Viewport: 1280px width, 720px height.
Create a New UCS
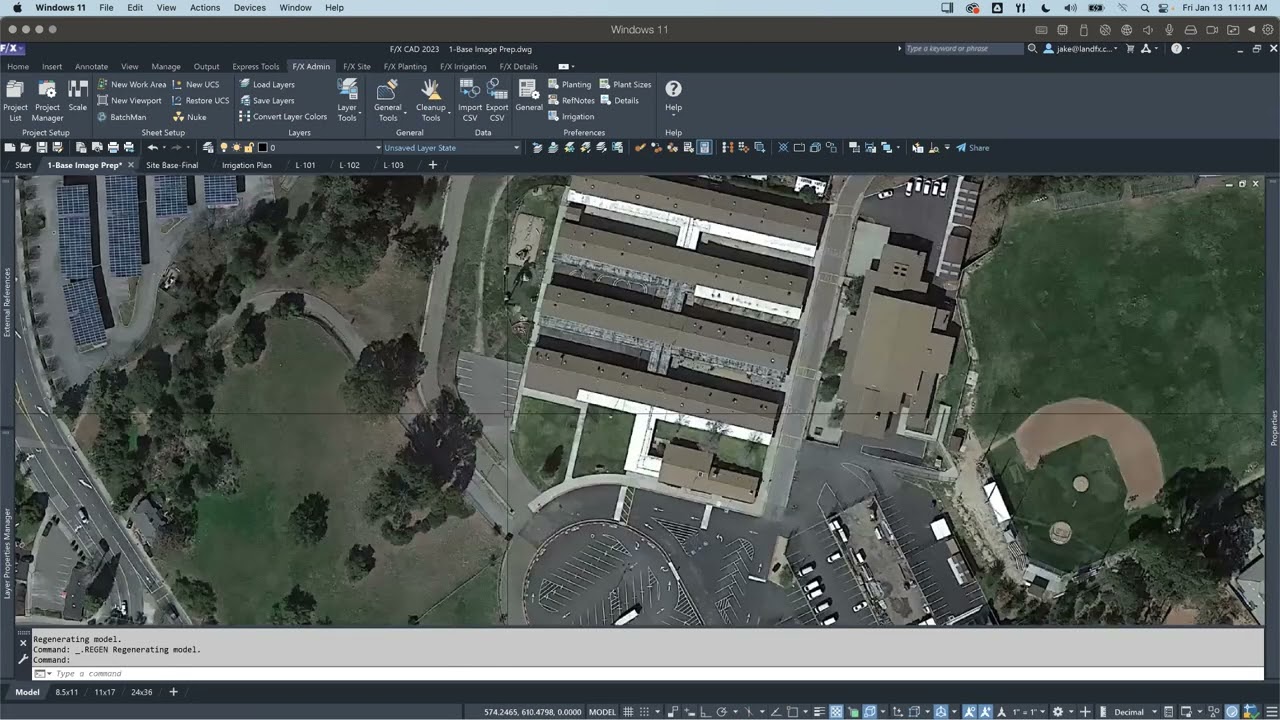click(x=196, y=85)
